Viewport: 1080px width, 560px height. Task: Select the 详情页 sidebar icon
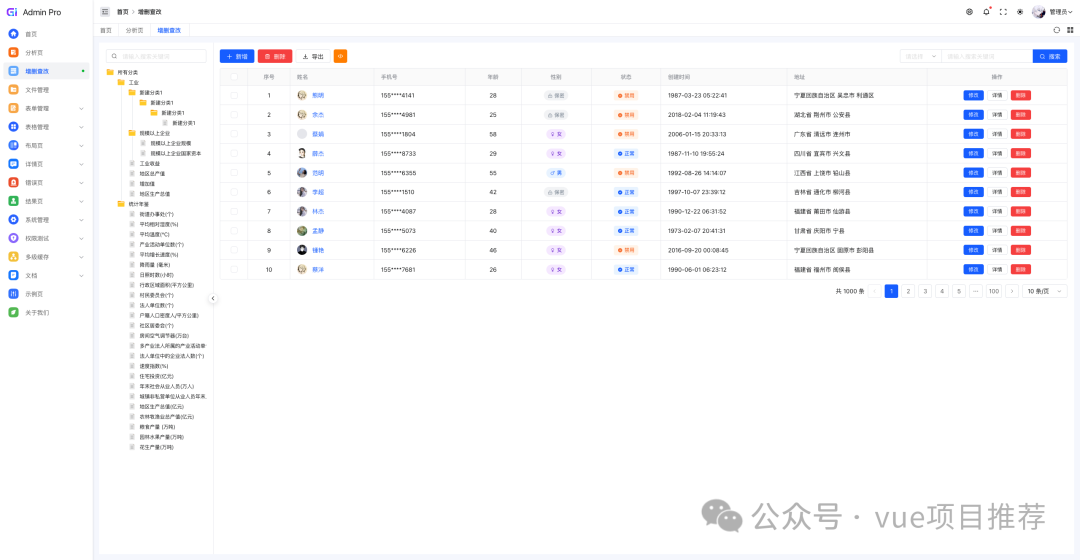(13, 164)
